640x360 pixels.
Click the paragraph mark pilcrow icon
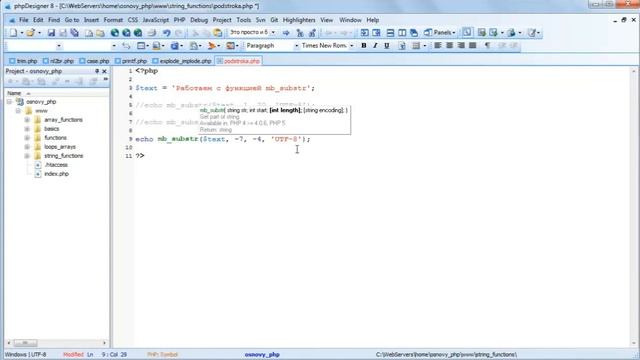(x=487, y=45)
